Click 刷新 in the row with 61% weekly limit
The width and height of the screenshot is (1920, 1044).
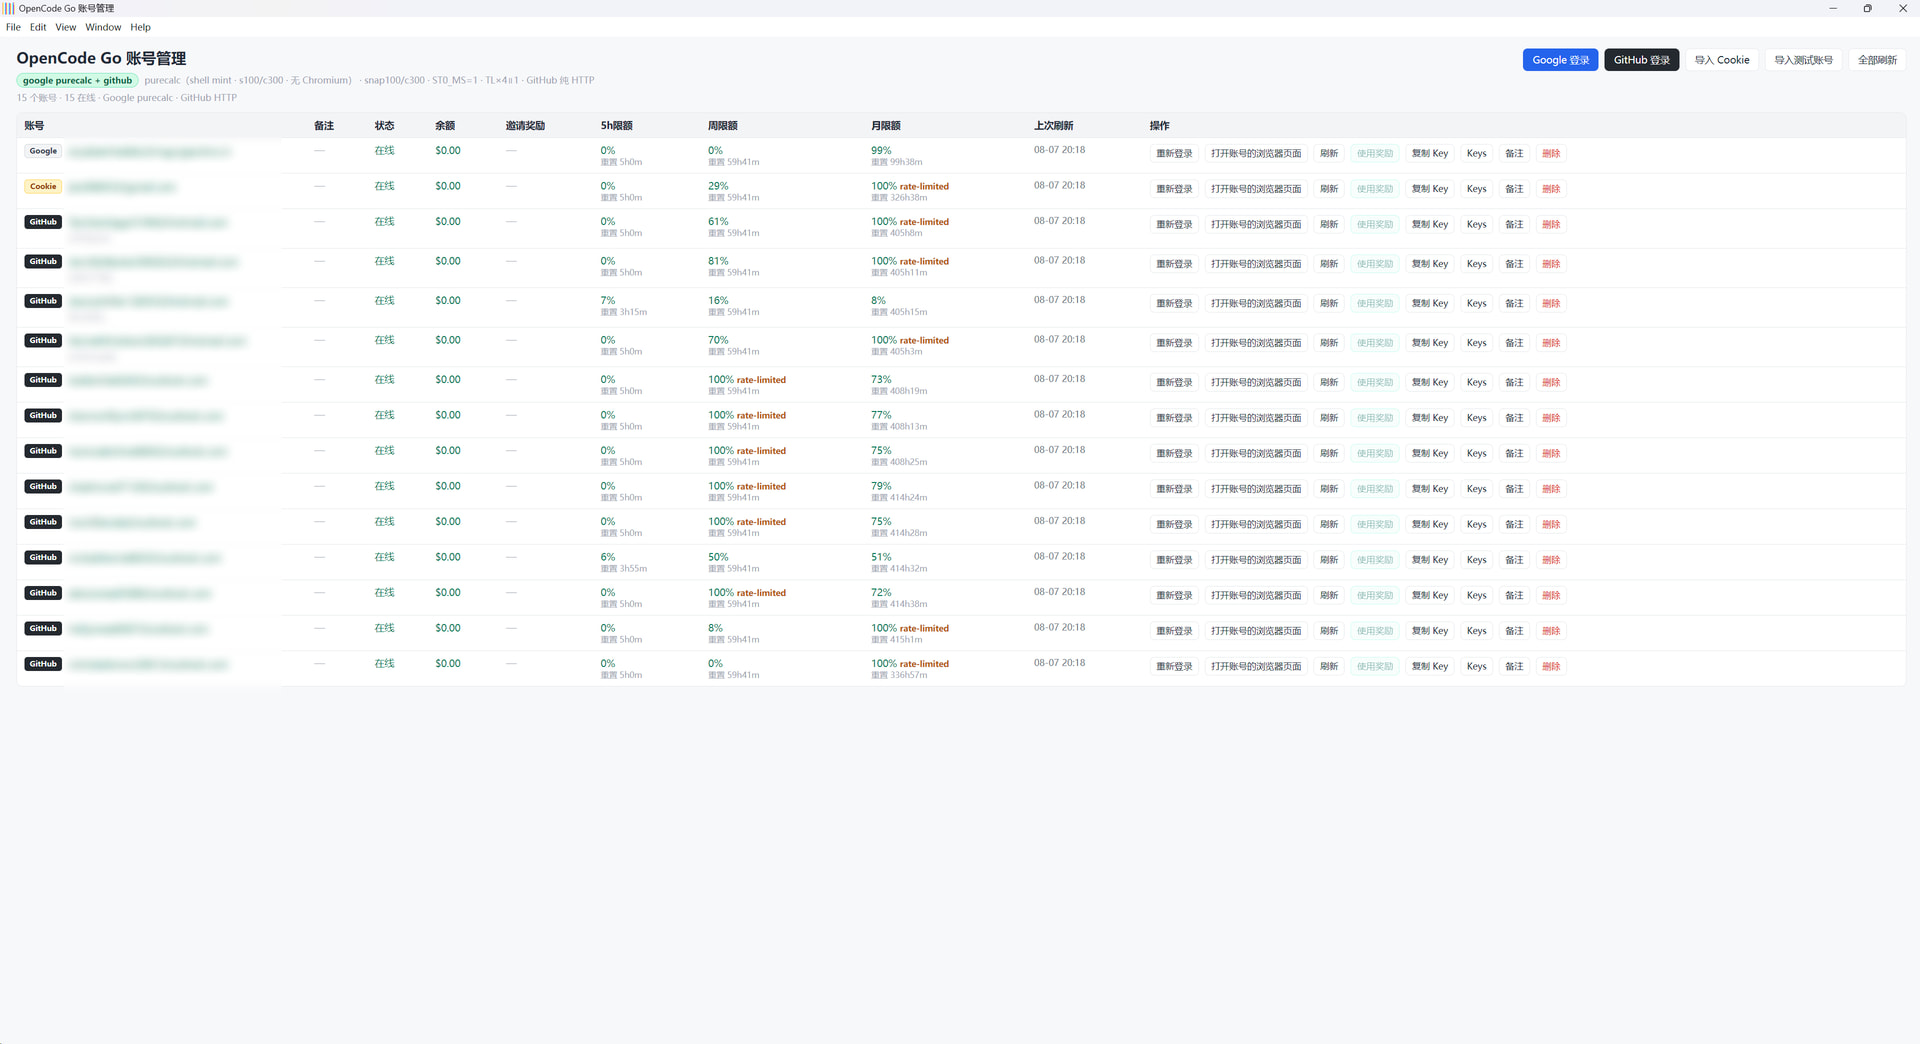point(1329,224)
